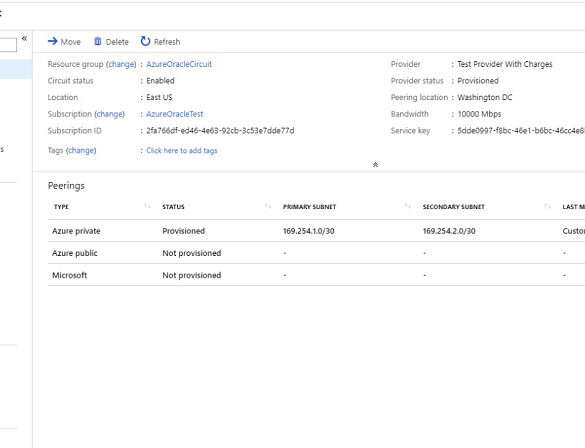Screen dimensions: 585x448
Task: Click the Subscription ID value
Action: (x=220, y=131)
